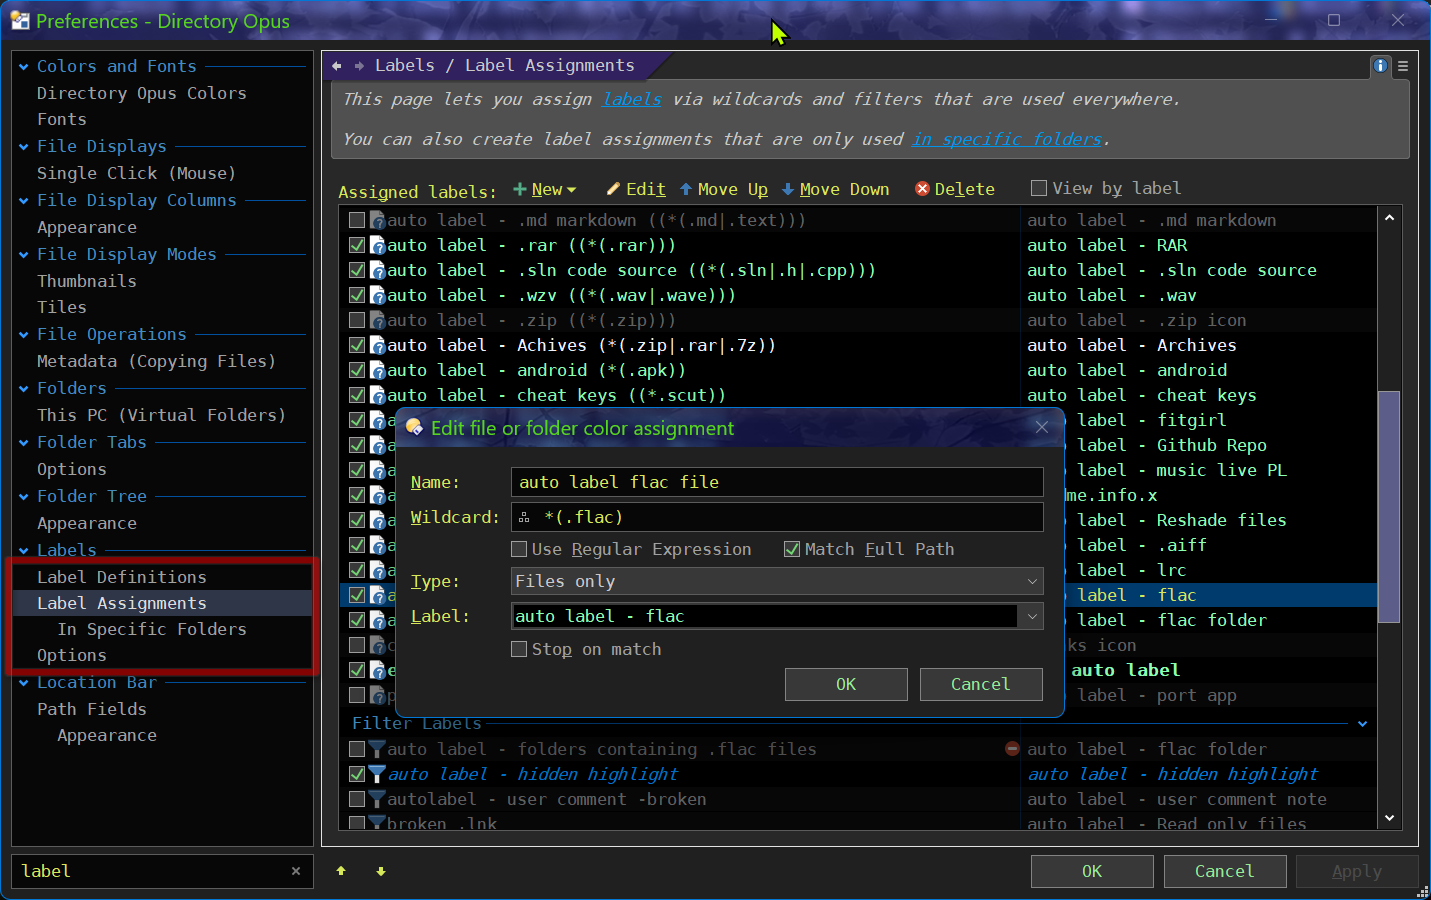This screenshot has width=1431, height=900.
Task: Click the wildcard helper icon in the Wildcard field
Action: [524, 517]
